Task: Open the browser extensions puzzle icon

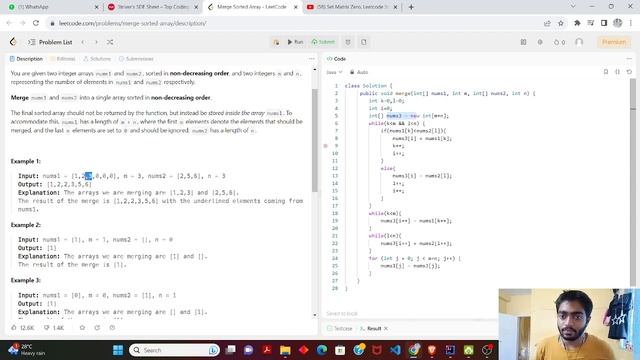Action: pos(577,23)
